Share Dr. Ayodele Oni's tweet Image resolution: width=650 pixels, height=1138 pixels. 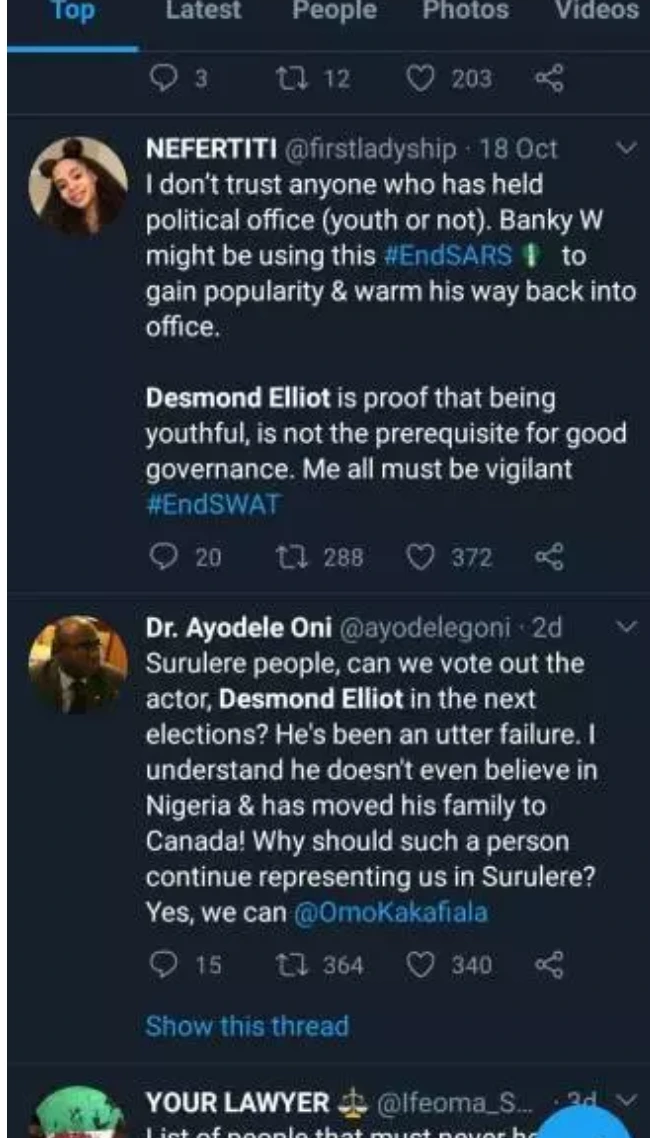coord(549,964)
